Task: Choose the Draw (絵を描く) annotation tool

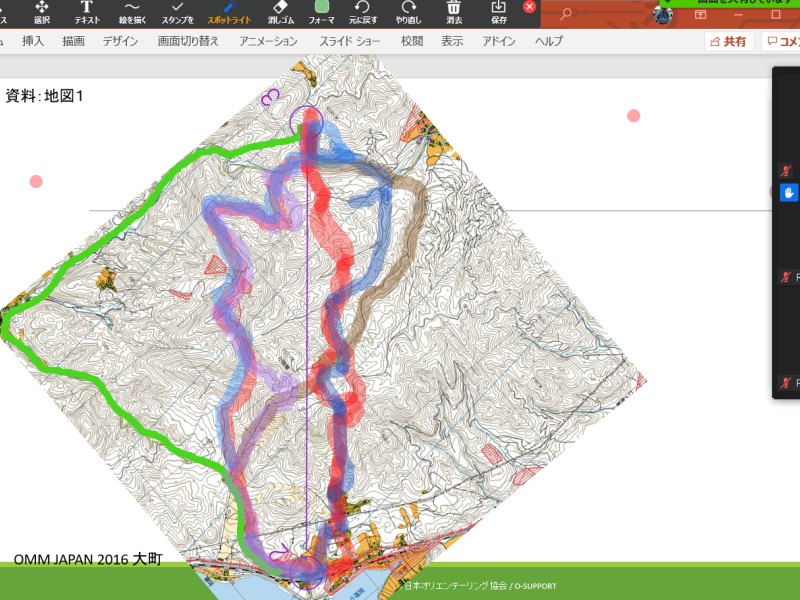Action: pos(131,12)
